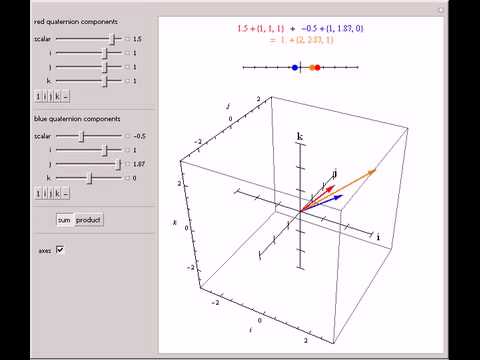Click red quaternion i slider thumb

click(x=105, y=53)
